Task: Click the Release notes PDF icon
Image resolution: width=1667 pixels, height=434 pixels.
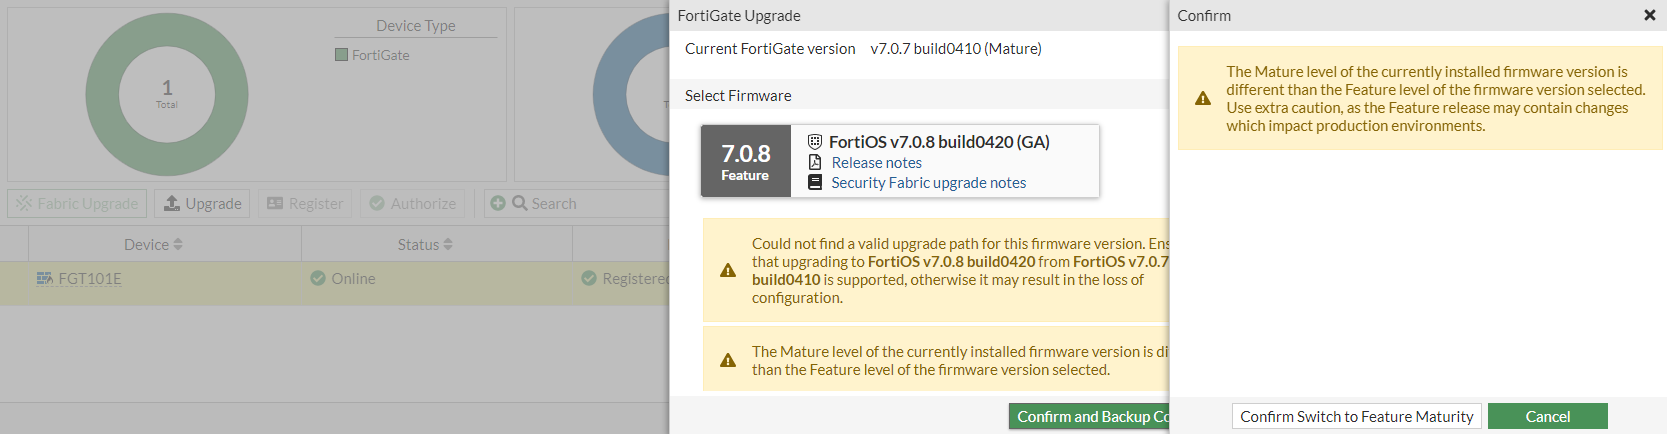Action: (x=815, y=163)
